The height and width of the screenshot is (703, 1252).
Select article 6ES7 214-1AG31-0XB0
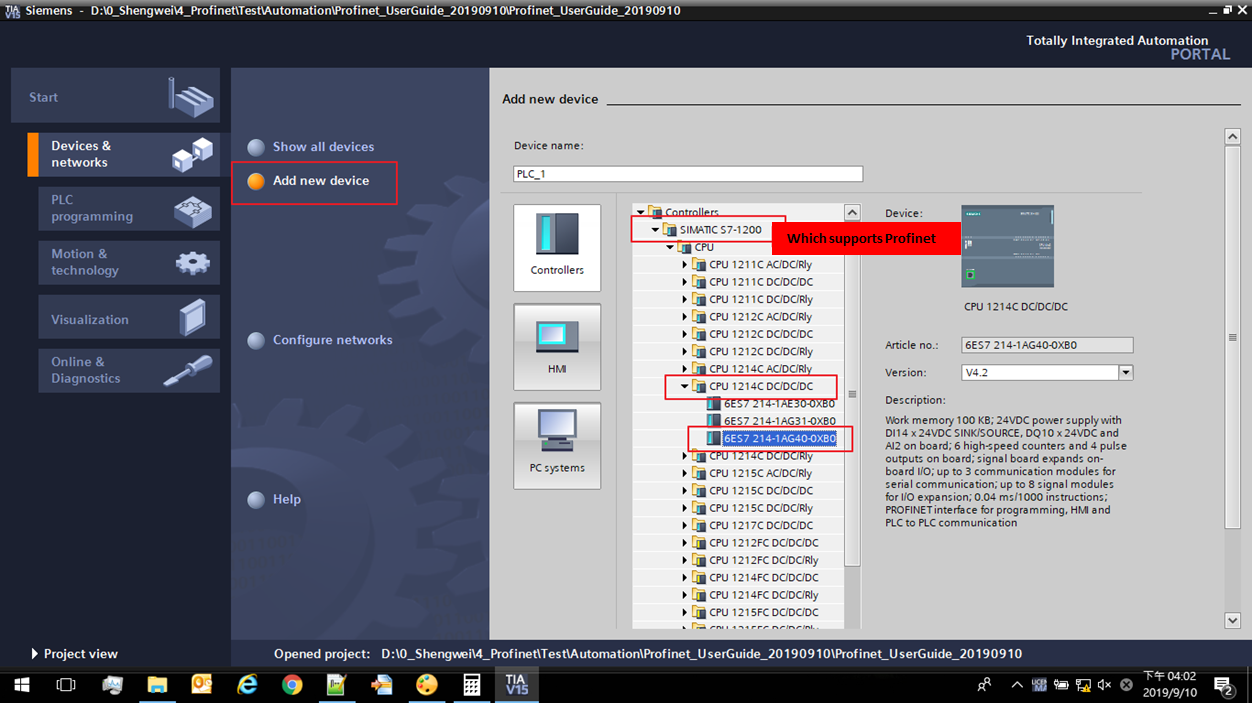click(779, 421)
